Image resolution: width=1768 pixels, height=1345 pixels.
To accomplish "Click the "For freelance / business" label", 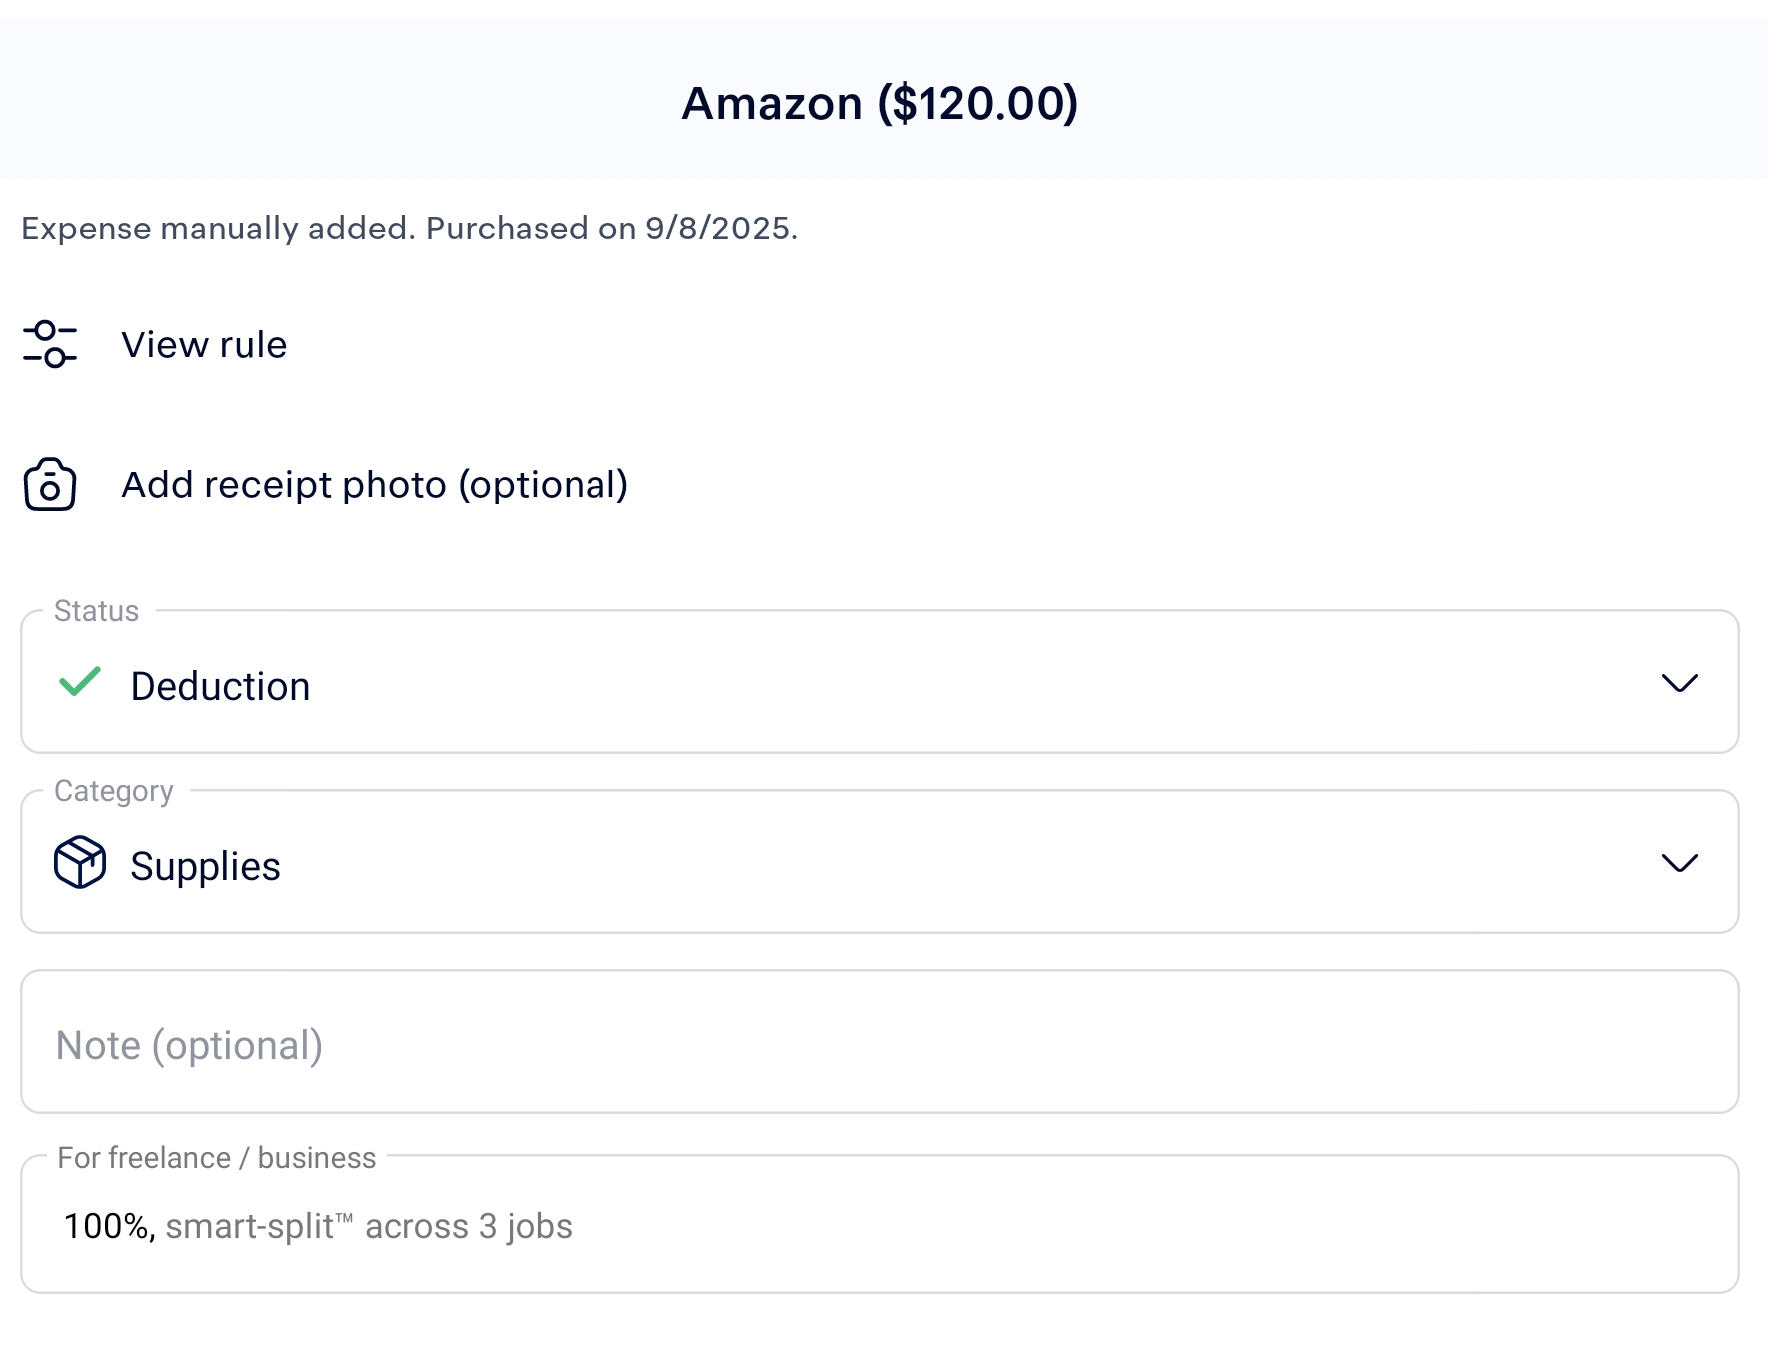I will click(x=216, y=1158).
